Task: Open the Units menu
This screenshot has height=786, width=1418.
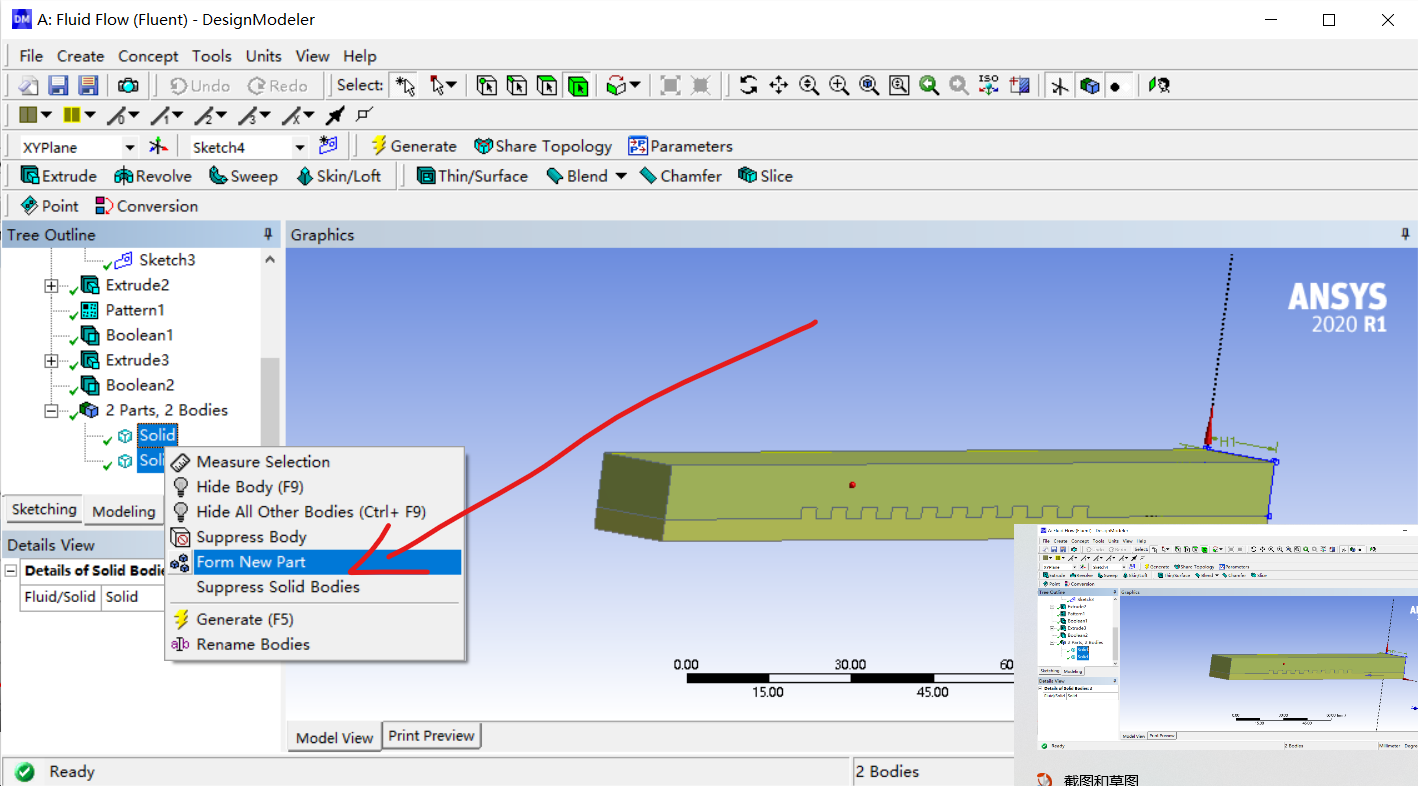Action: [x=263, y=56]
